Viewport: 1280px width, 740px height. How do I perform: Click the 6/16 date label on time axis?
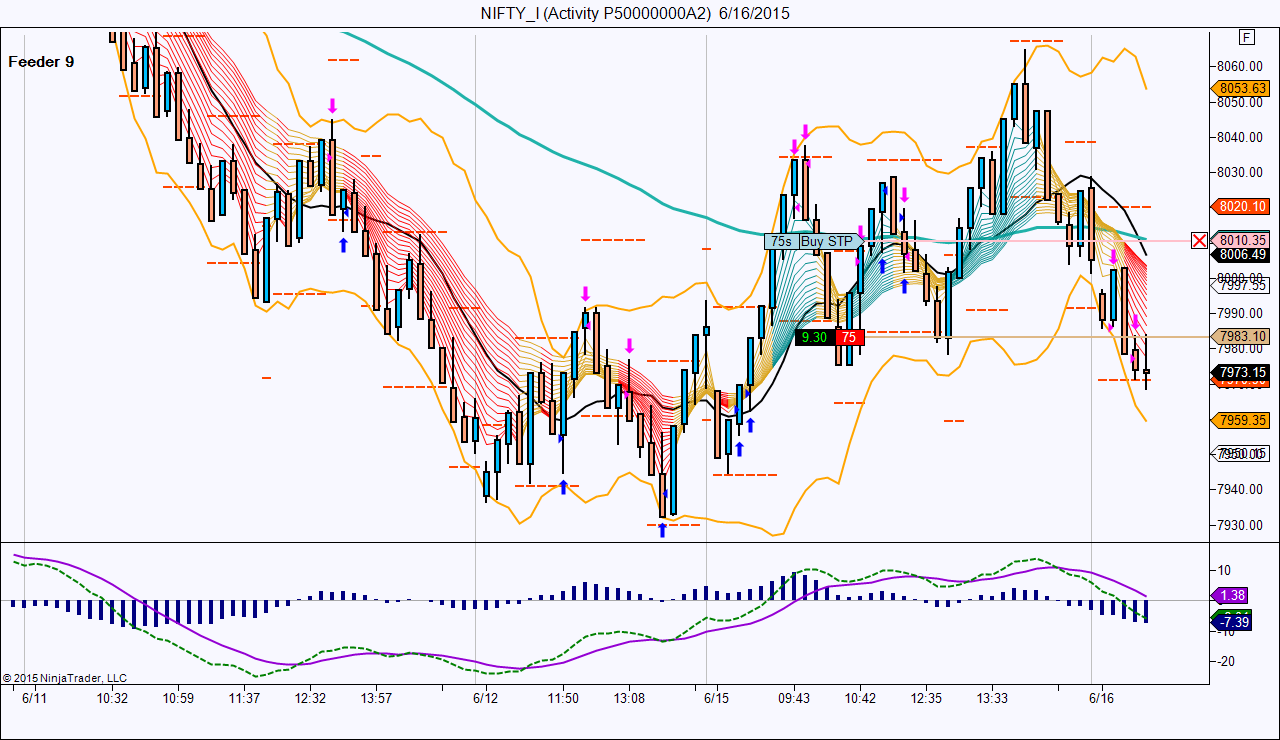(x=1102, y=698)
